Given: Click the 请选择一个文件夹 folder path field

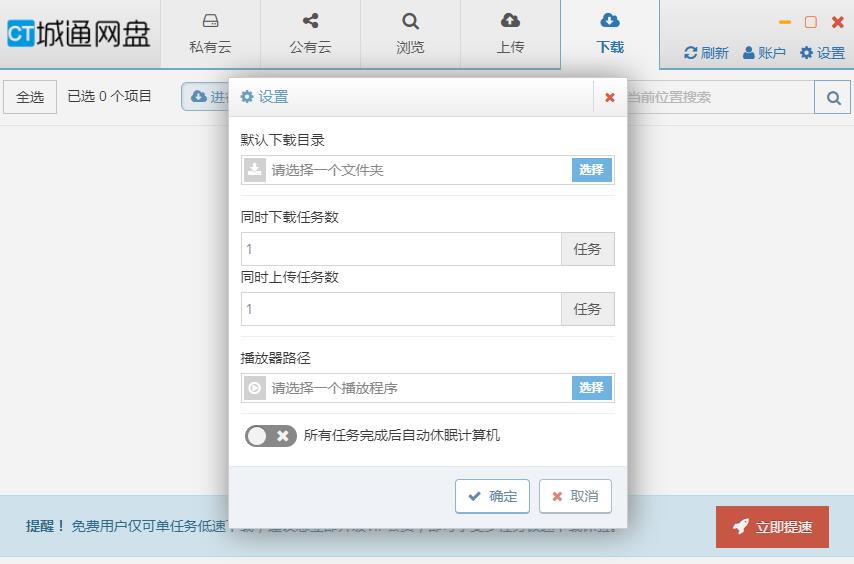Looking at the screenshot, I should tap(418, 170).
